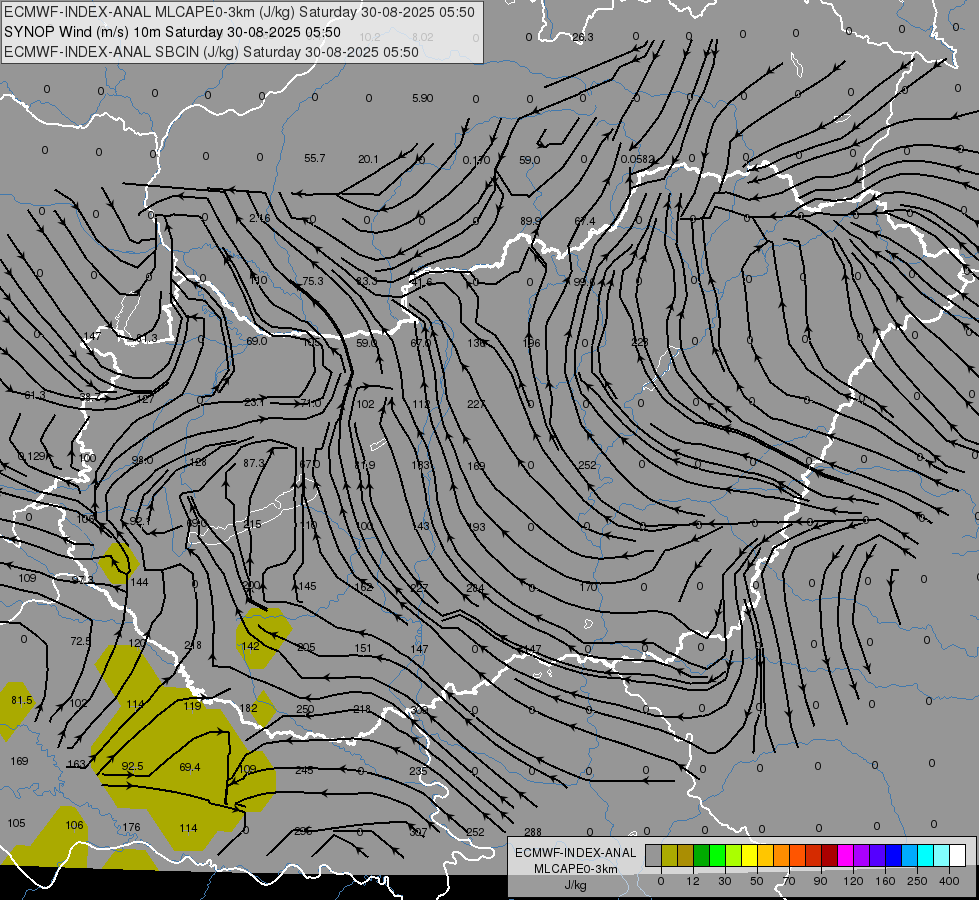
Task: Select the map value 55.7
Action: click(315, 158)
